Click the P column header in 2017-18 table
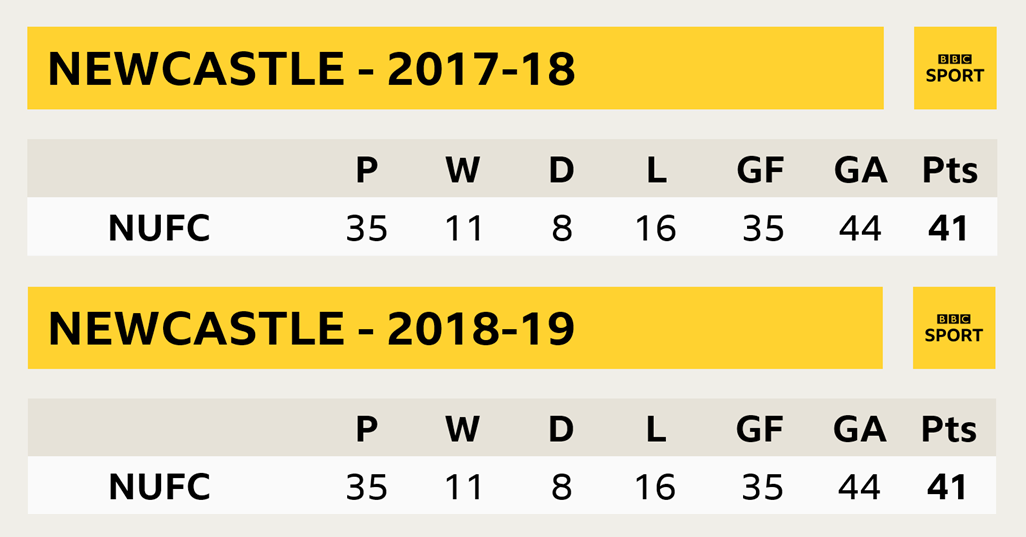 pos(366,170)
